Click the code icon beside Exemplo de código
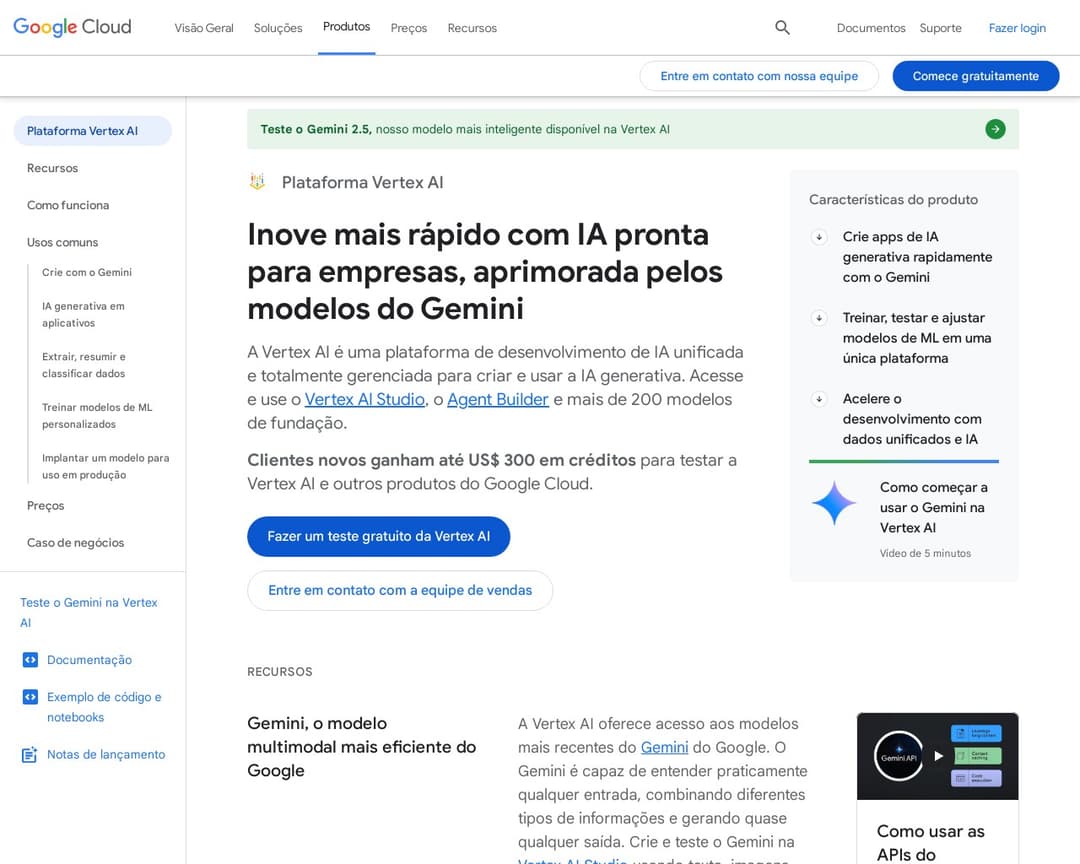Viewport: 1080px width, 864px height. (30, 697)
